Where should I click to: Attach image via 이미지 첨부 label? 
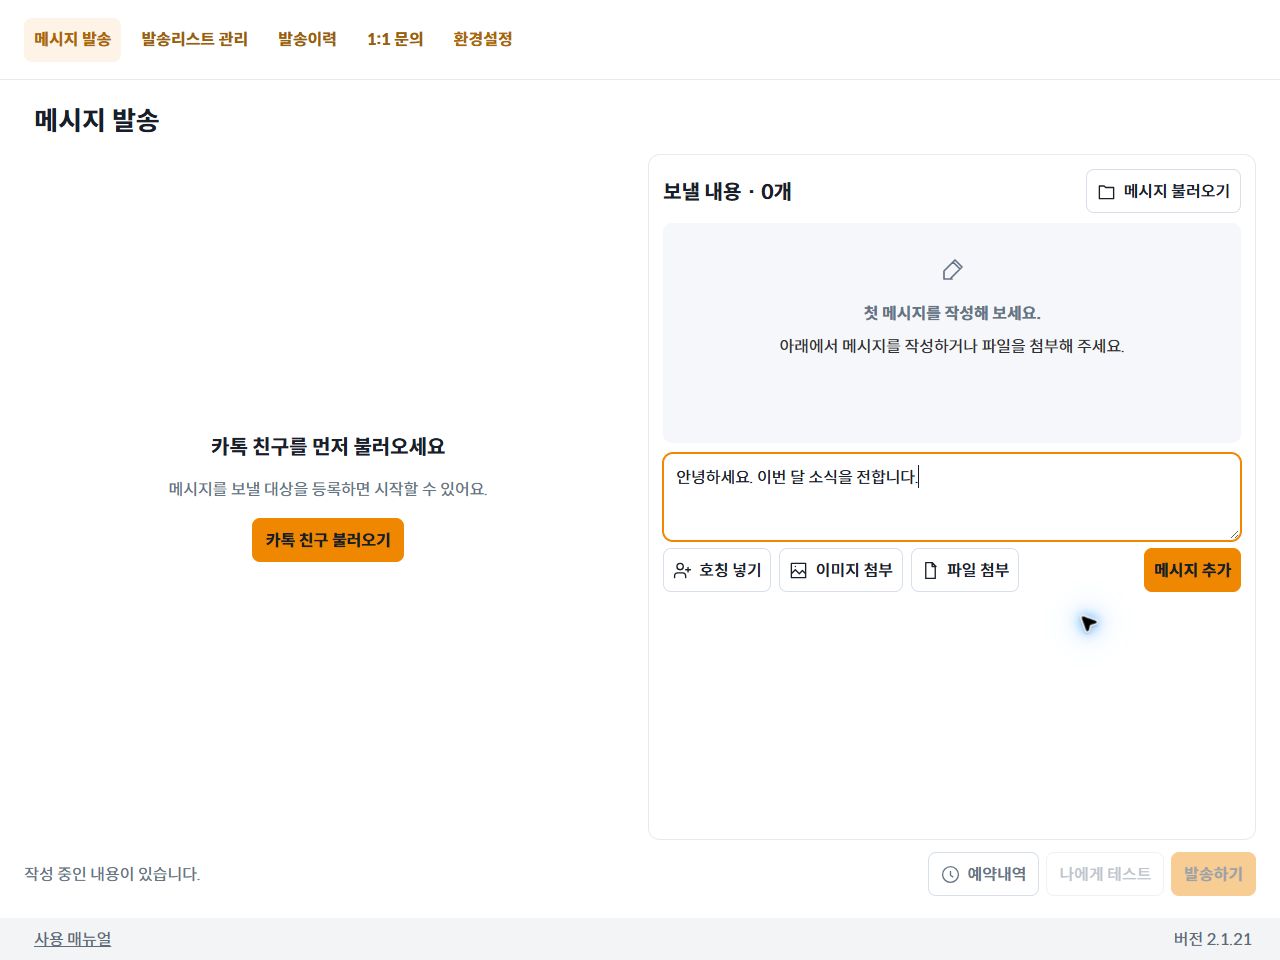[x=854, y=570]
